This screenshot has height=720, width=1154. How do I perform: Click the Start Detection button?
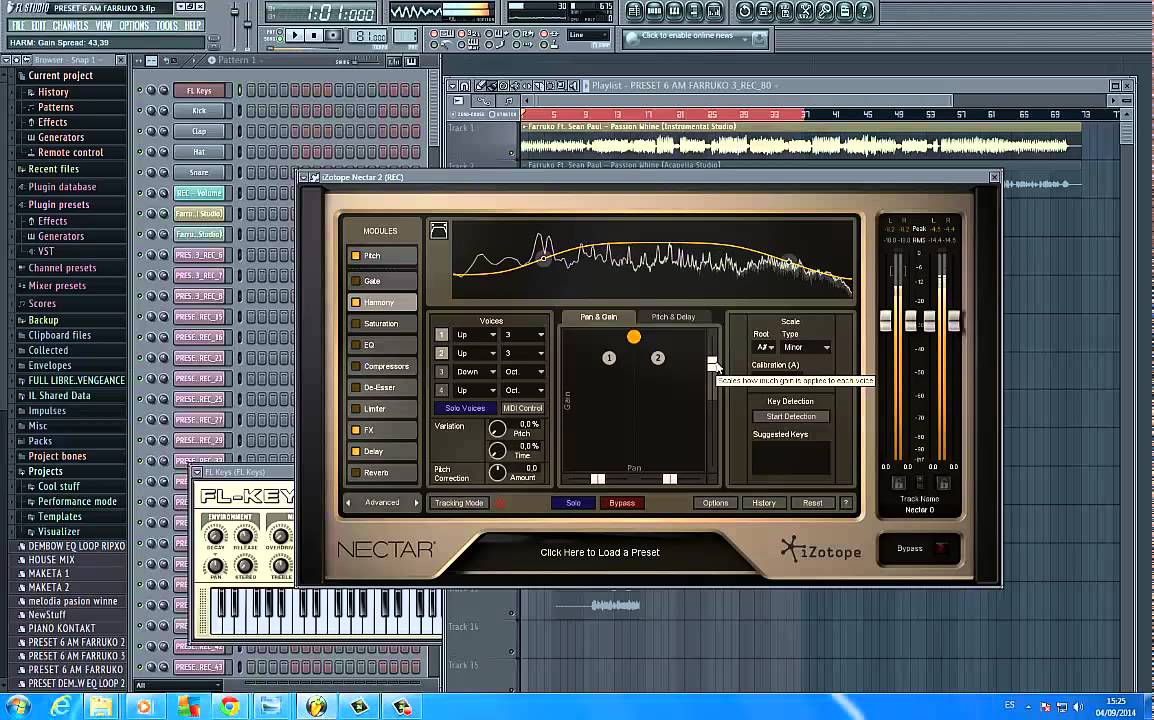(x=791, y=417)
